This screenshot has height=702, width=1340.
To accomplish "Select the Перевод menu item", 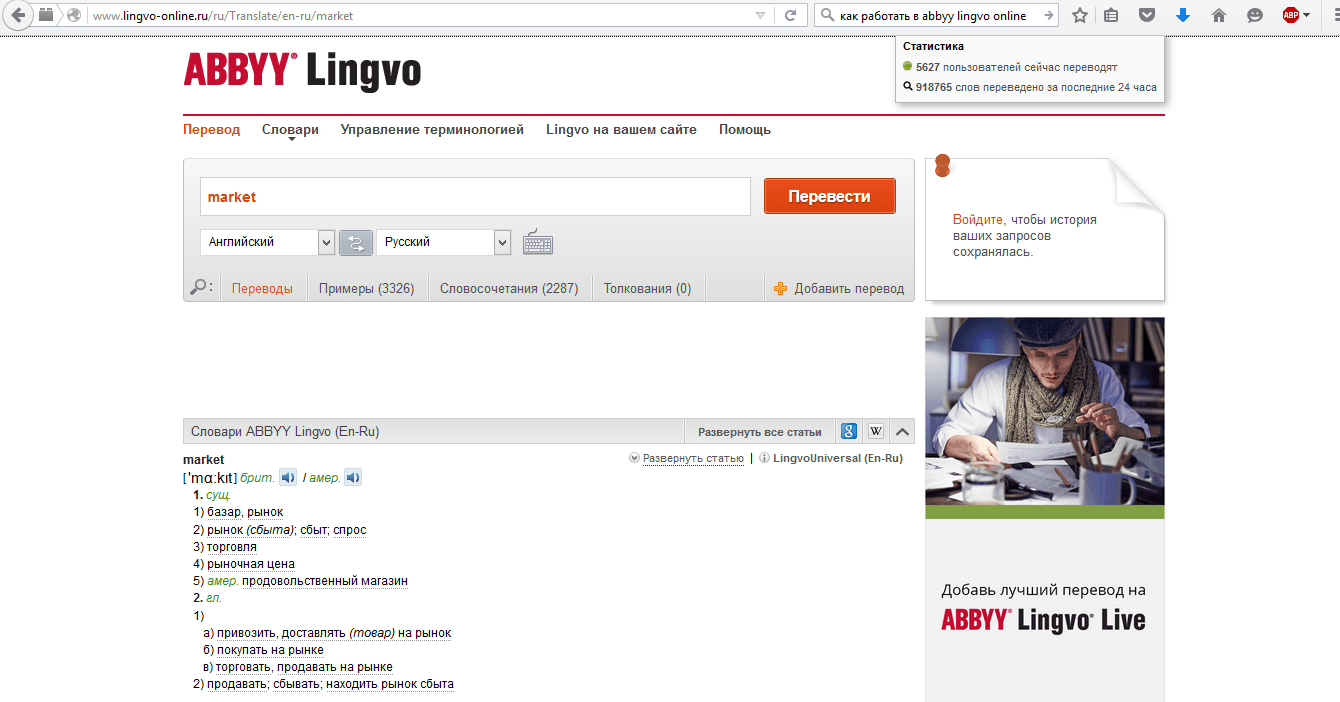I will [x=211, y=130].
